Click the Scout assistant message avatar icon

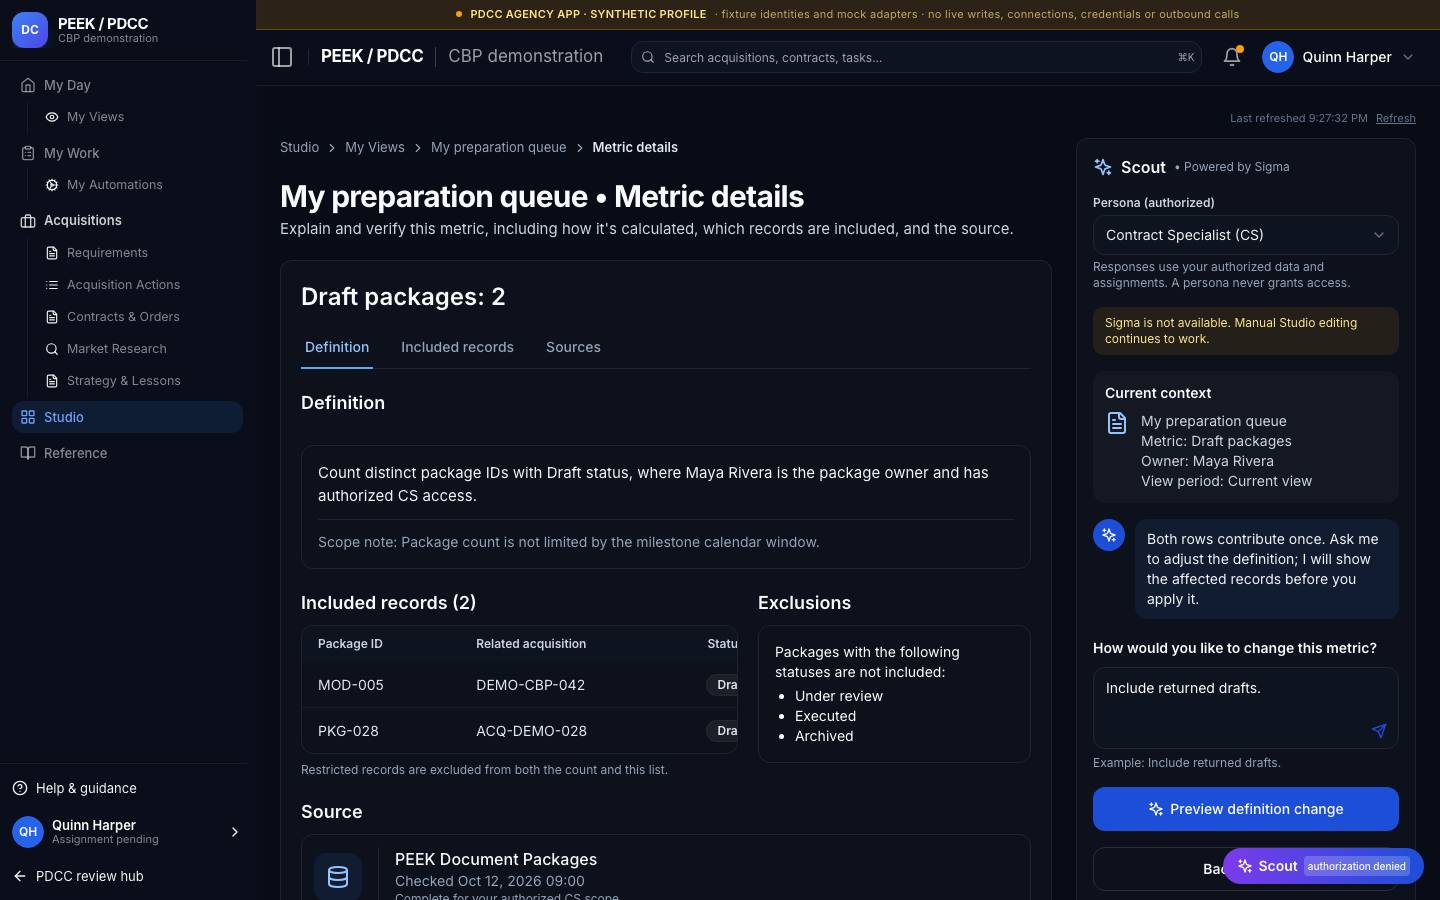tap(1109, 535)
